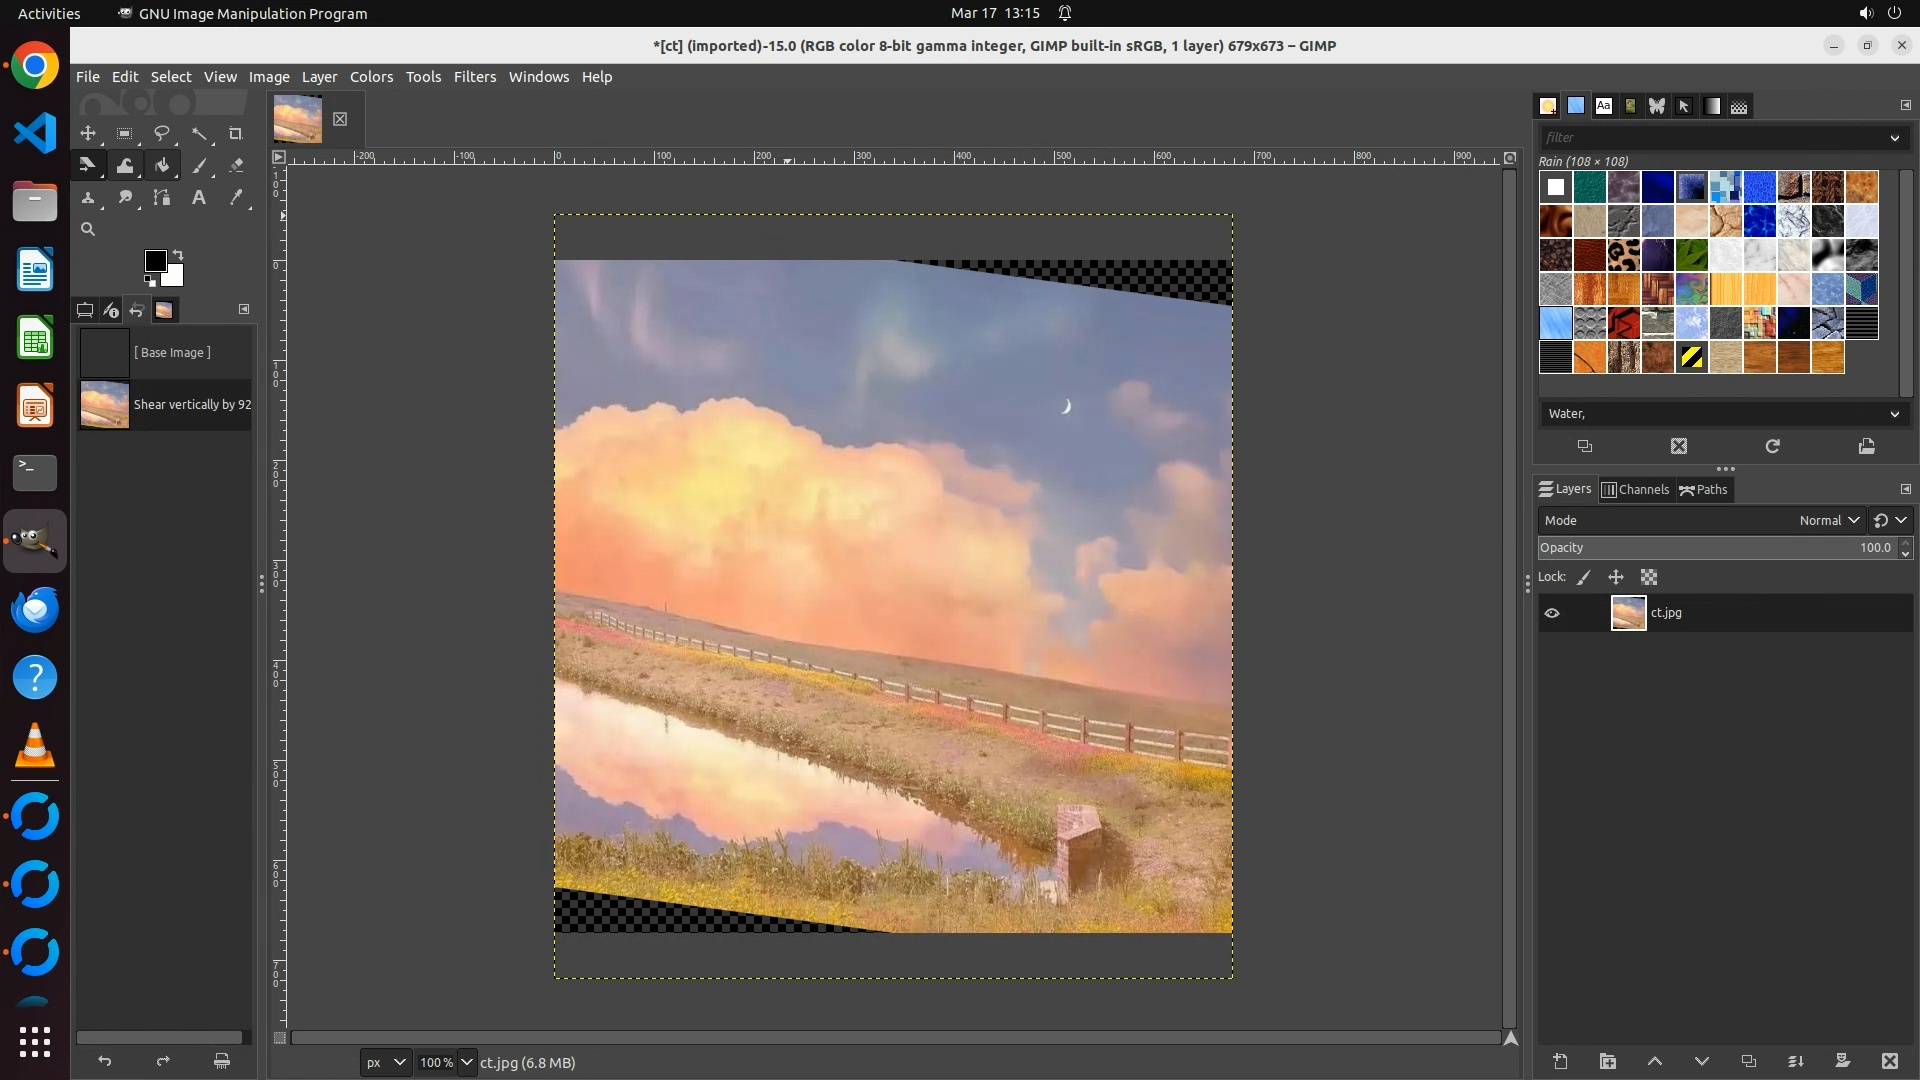Switch to the Channels tab
This screenshot has height=1080, width=1920.
pos(1636,489)
